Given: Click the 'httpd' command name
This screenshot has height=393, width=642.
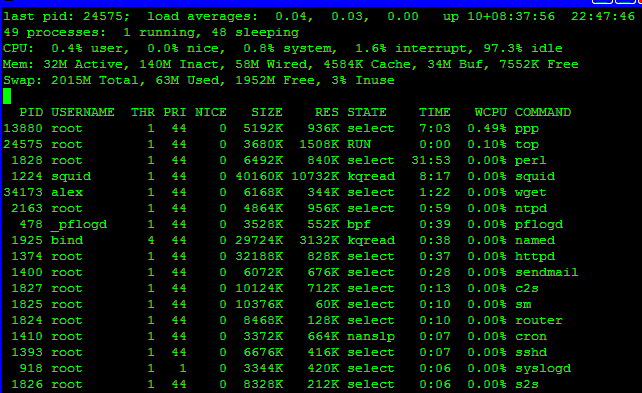Looking at the screenshot, I should click(535, 257).
